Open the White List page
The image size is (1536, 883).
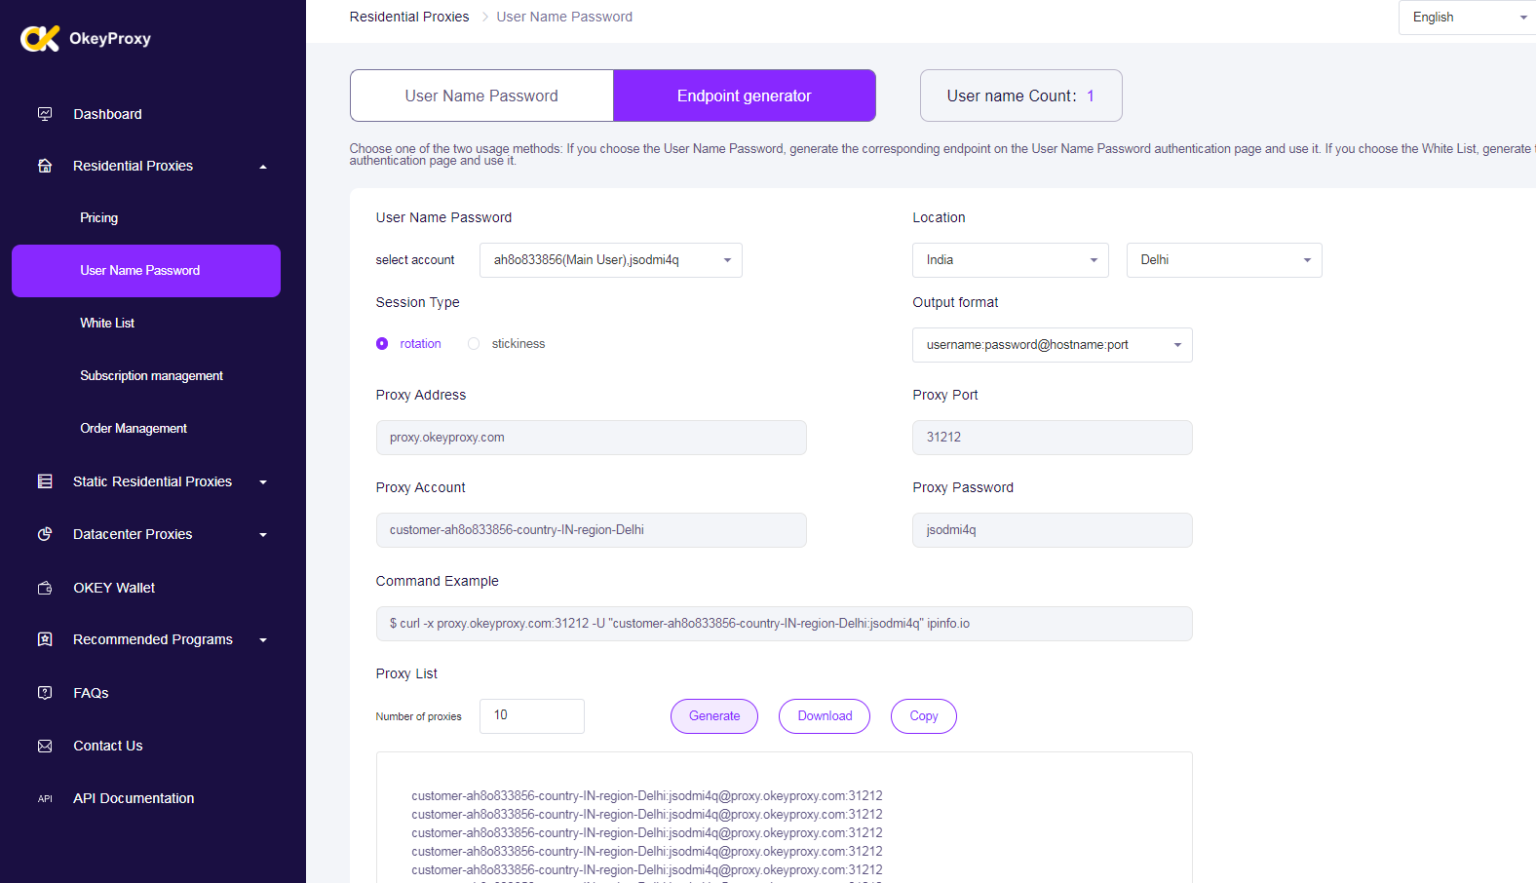click(x=107, y=323)
